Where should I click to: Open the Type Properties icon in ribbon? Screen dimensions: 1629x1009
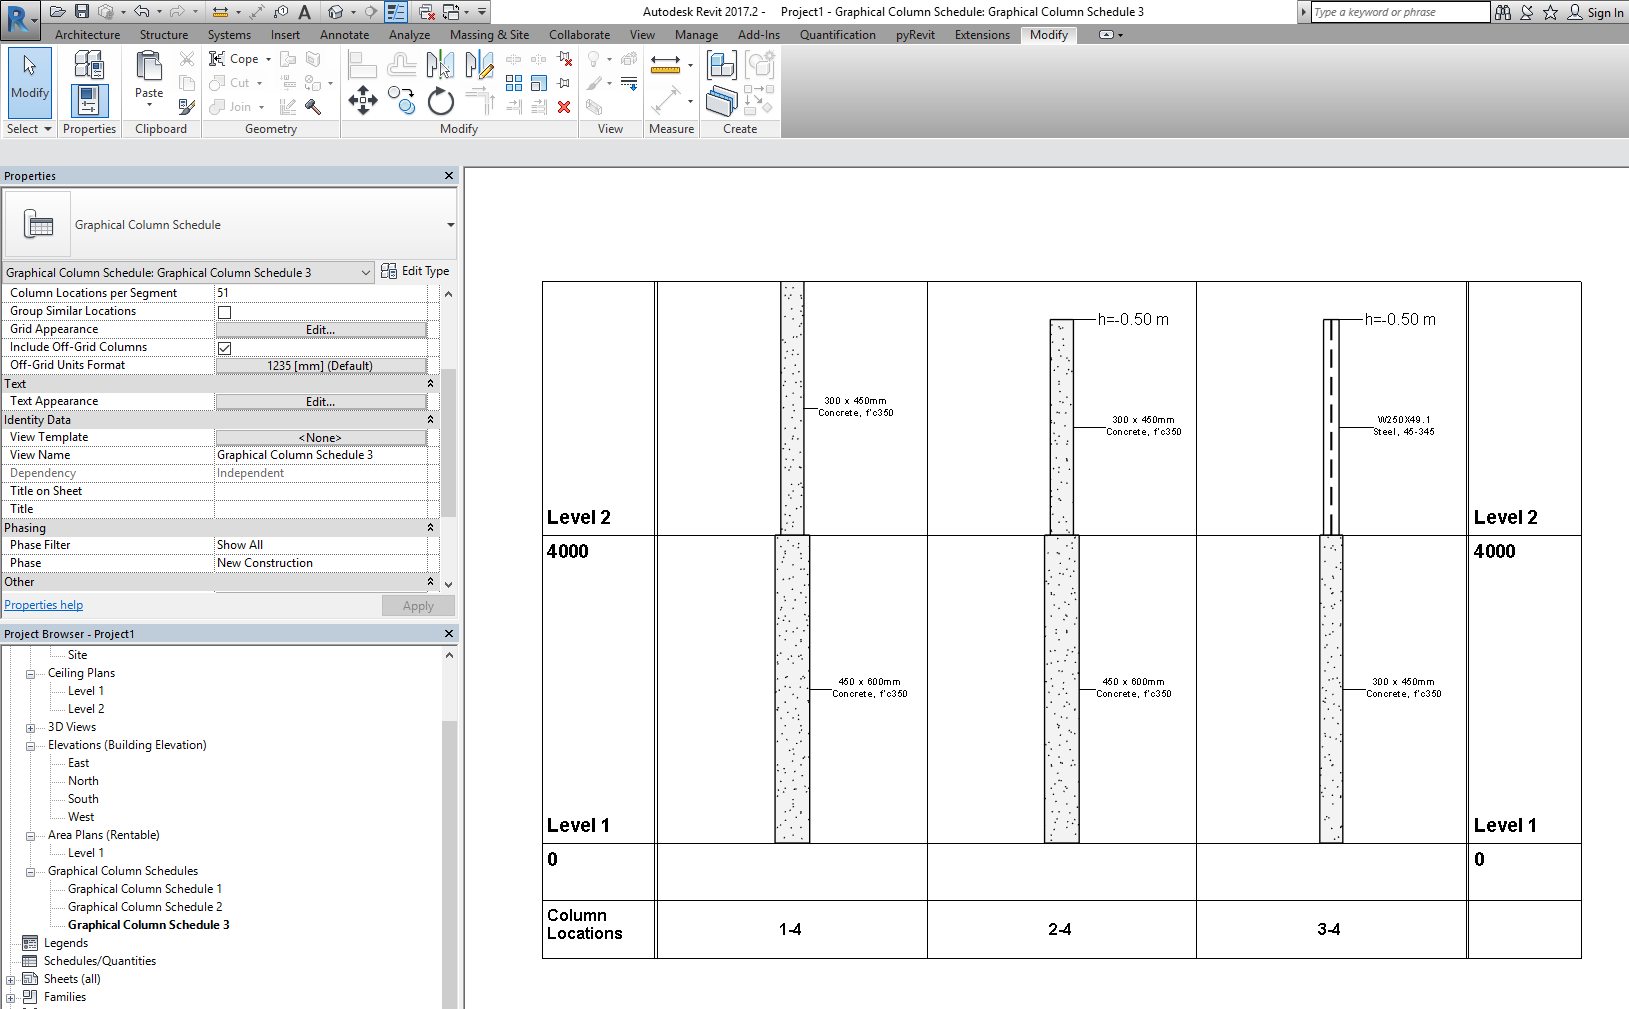point(89,65)
